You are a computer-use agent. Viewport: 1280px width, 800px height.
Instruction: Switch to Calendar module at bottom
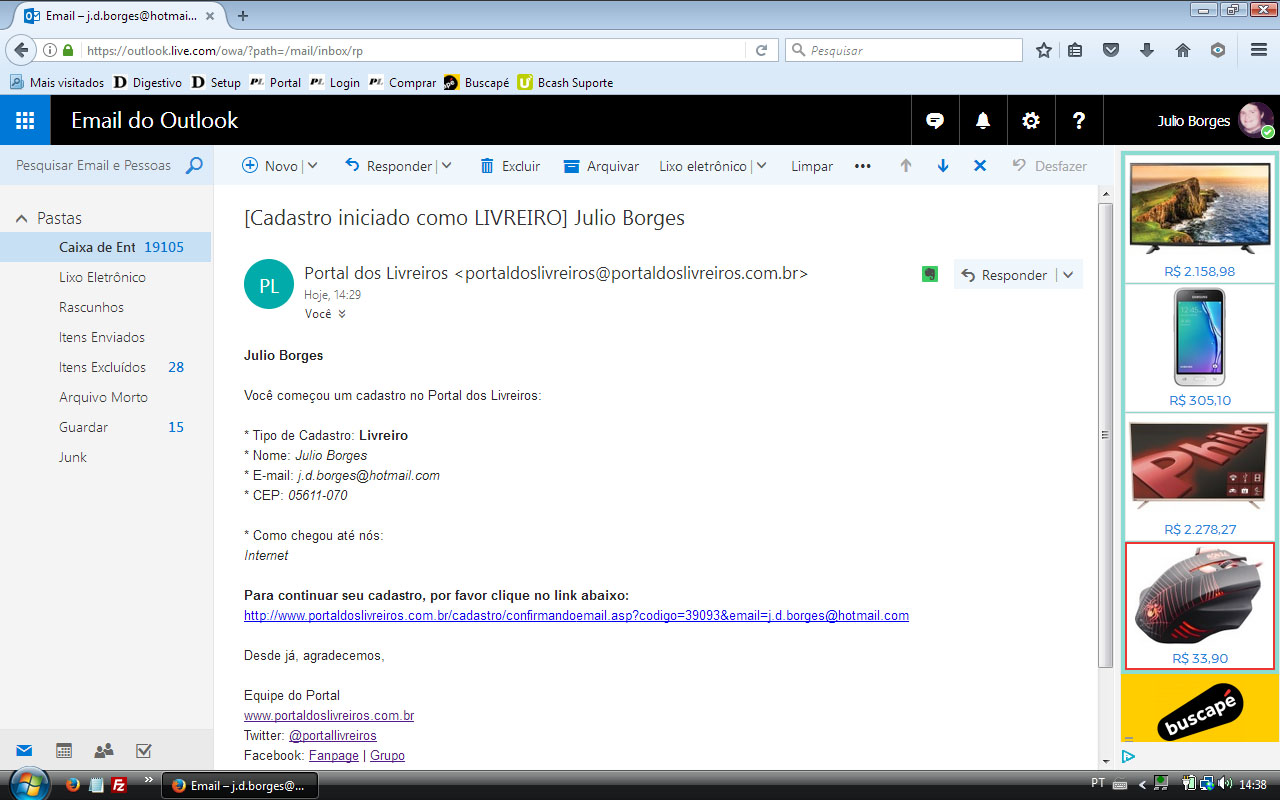(64, 751)
